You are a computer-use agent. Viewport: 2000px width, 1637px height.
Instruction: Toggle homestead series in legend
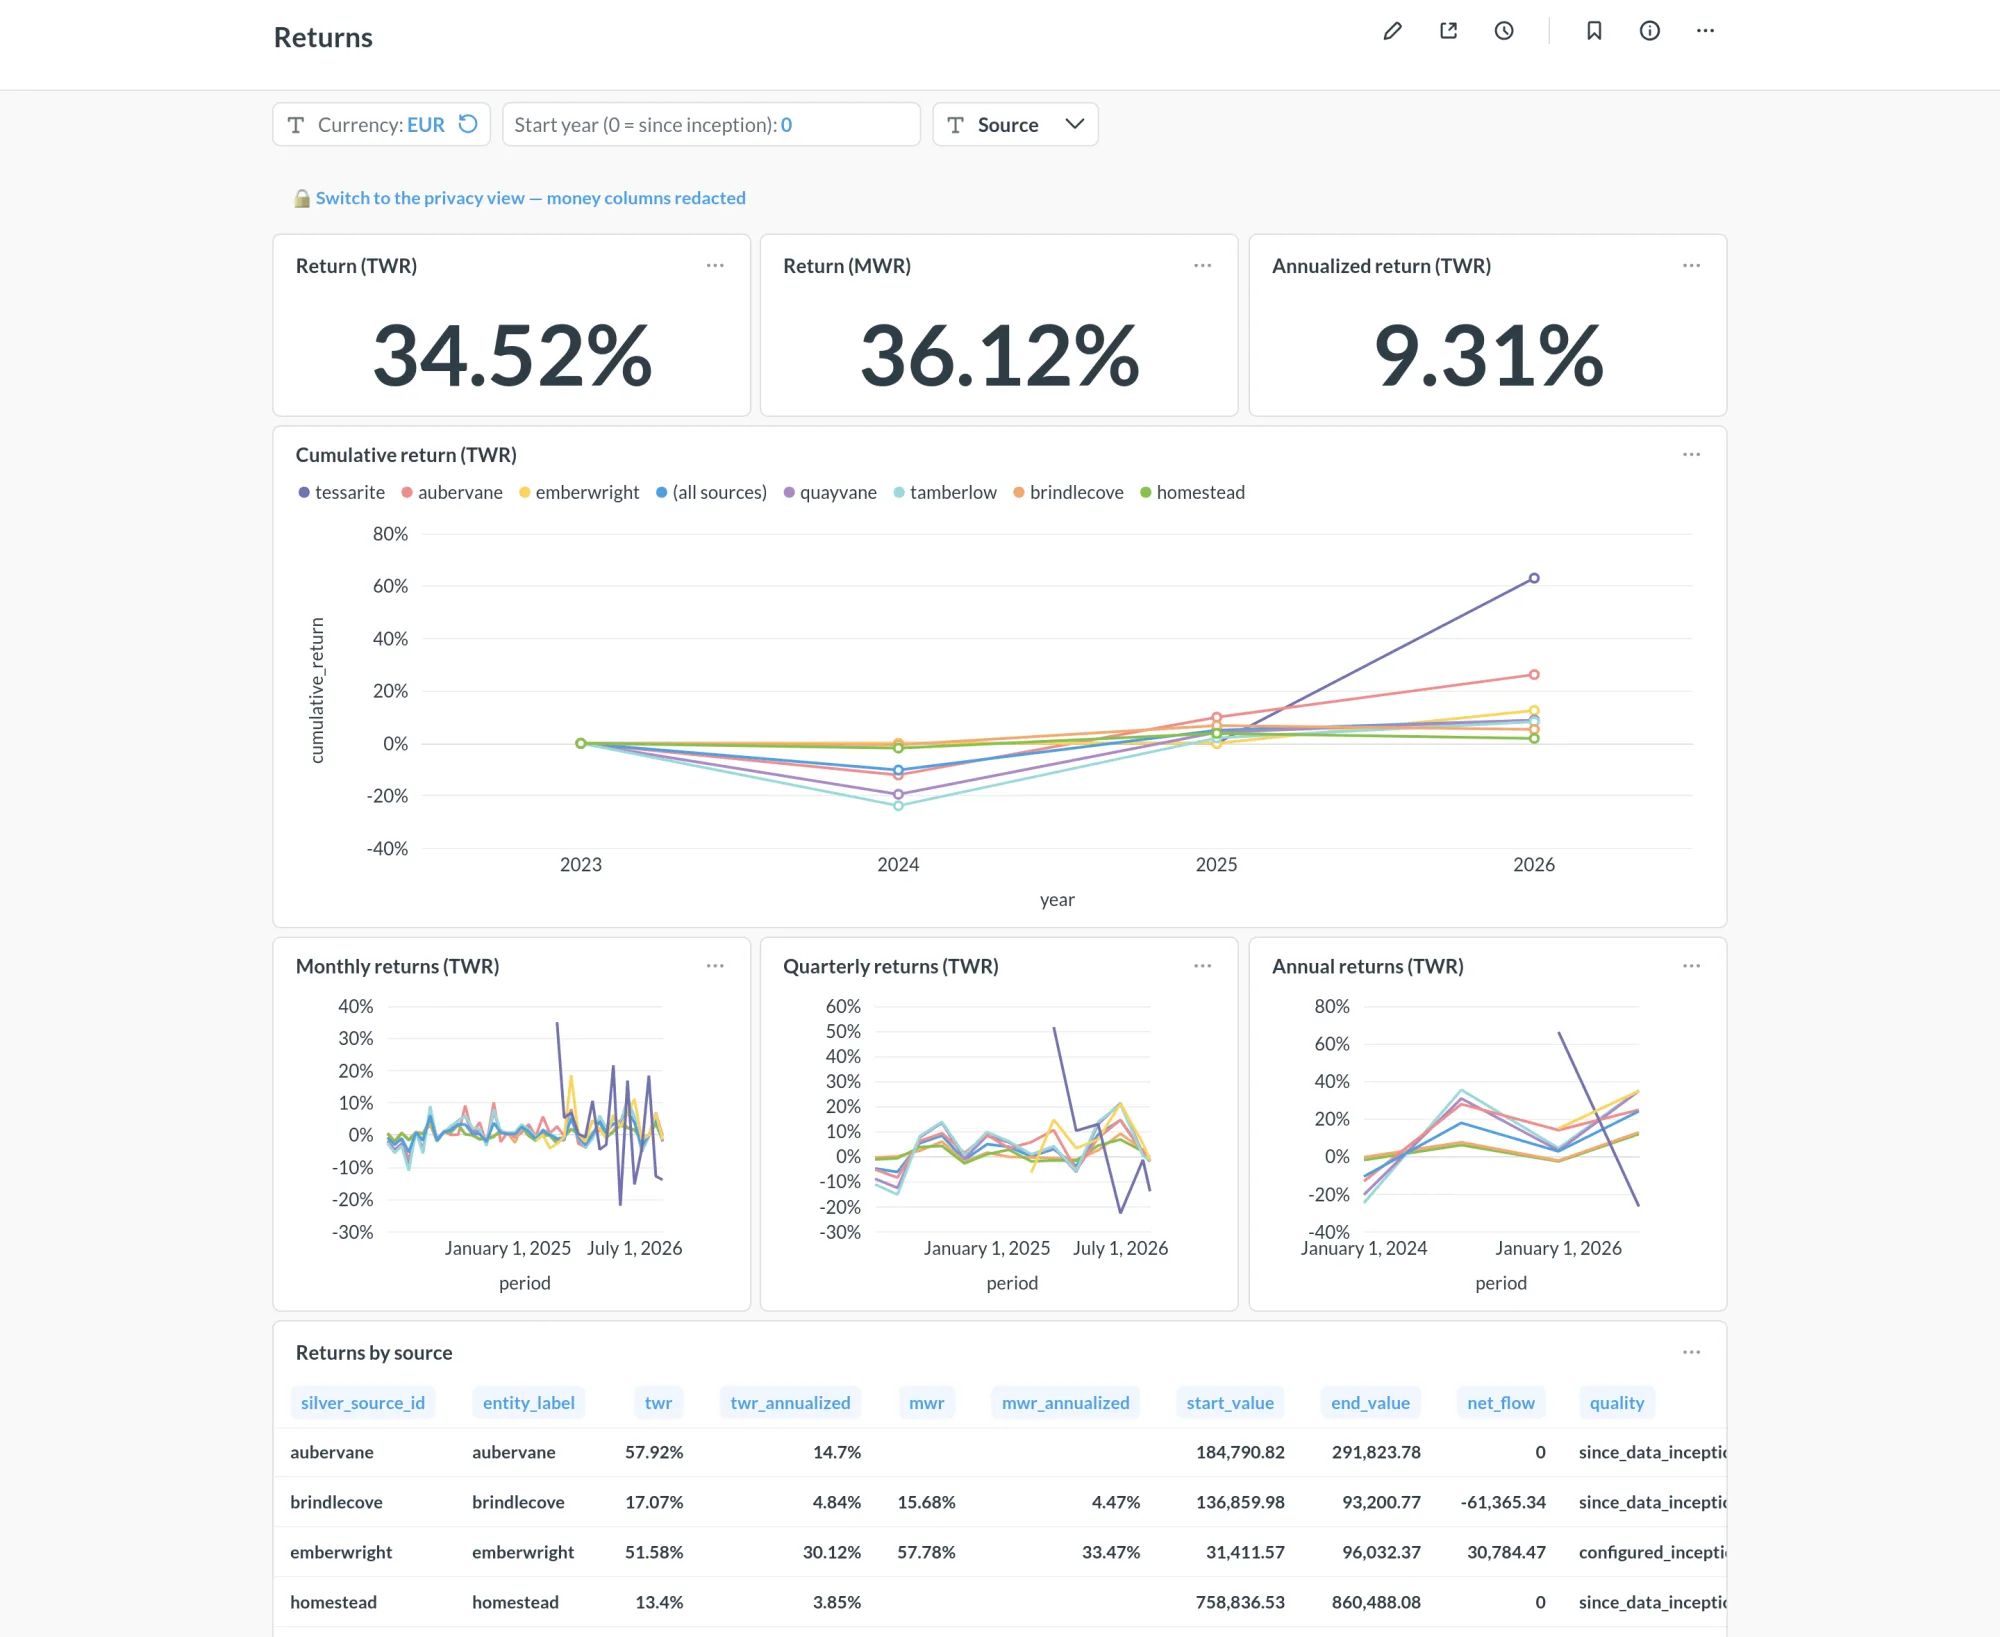pyautogui.click(x=1192, y=492)
